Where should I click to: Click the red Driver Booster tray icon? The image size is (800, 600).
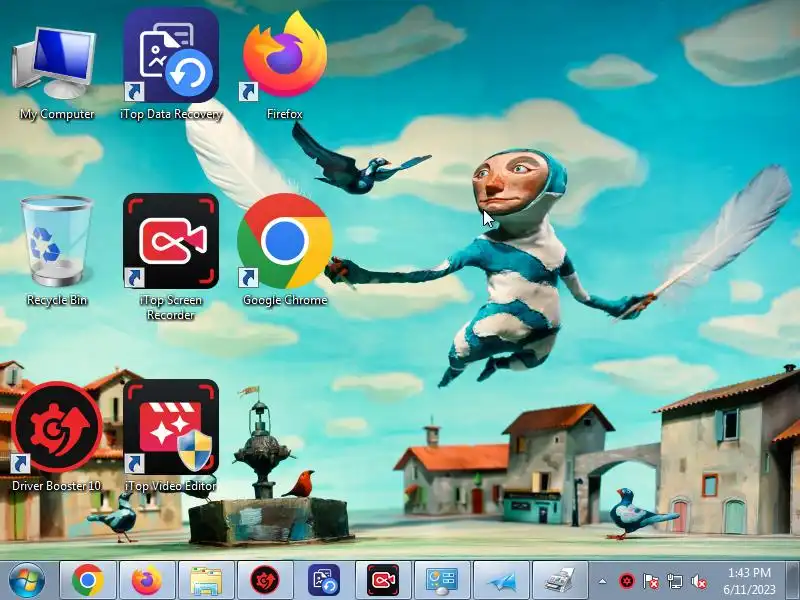[x=627, y=581]
